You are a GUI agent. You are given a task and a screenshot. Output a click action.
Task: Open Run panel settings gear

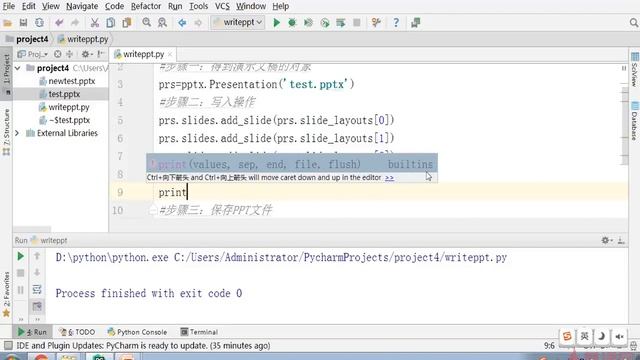(x=606, y=240)
